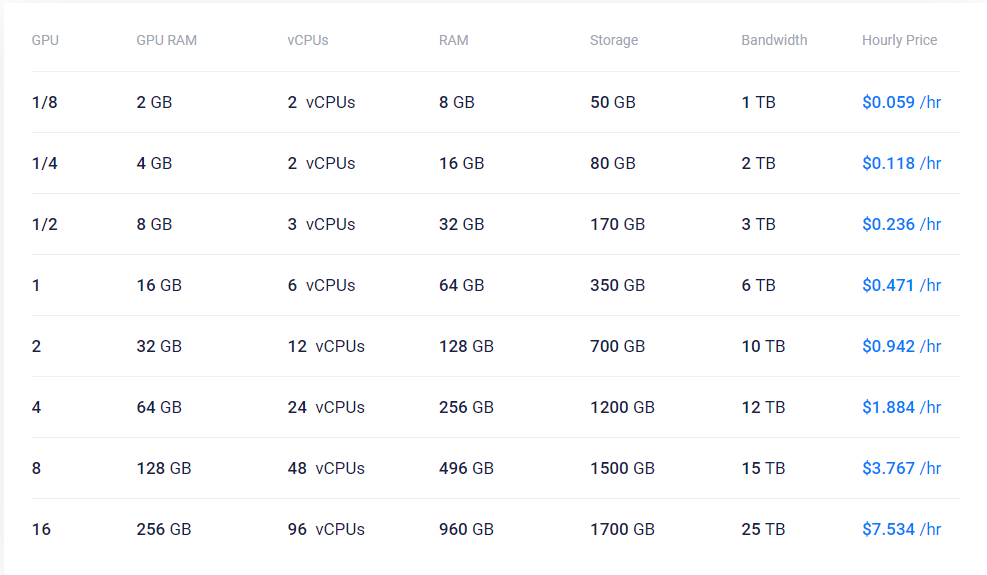Select the $1.884 /hr hourly price

click(901, 407)
